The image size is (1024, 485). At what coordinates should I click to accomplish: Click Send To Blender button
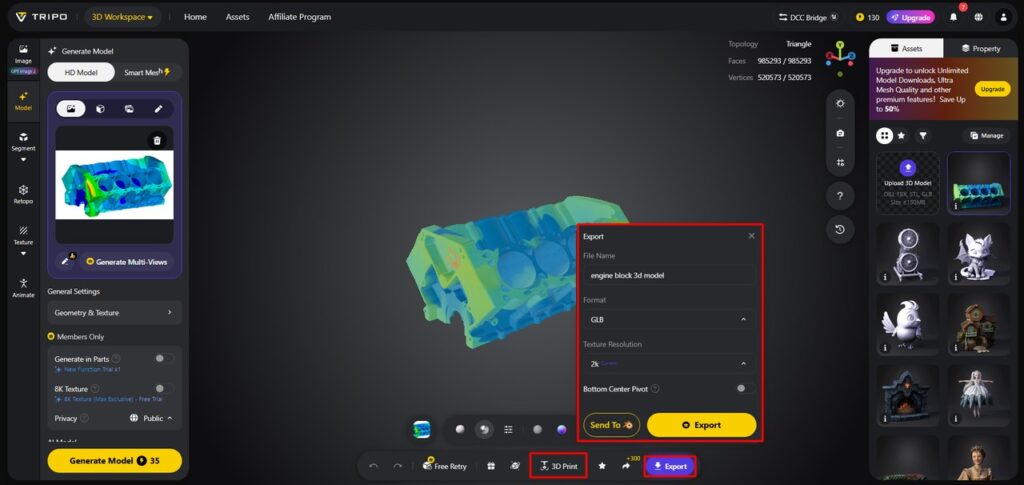tap(611, 425)
